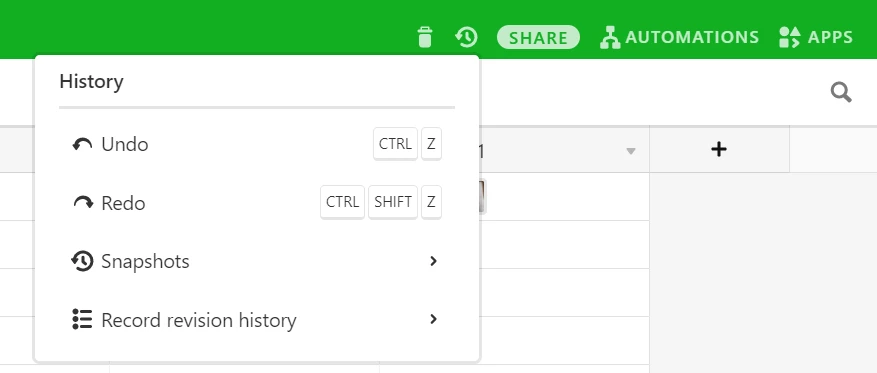Open the column header dropdown arrow
Viewport: 877px width, 373px height.
click(631, 151)
